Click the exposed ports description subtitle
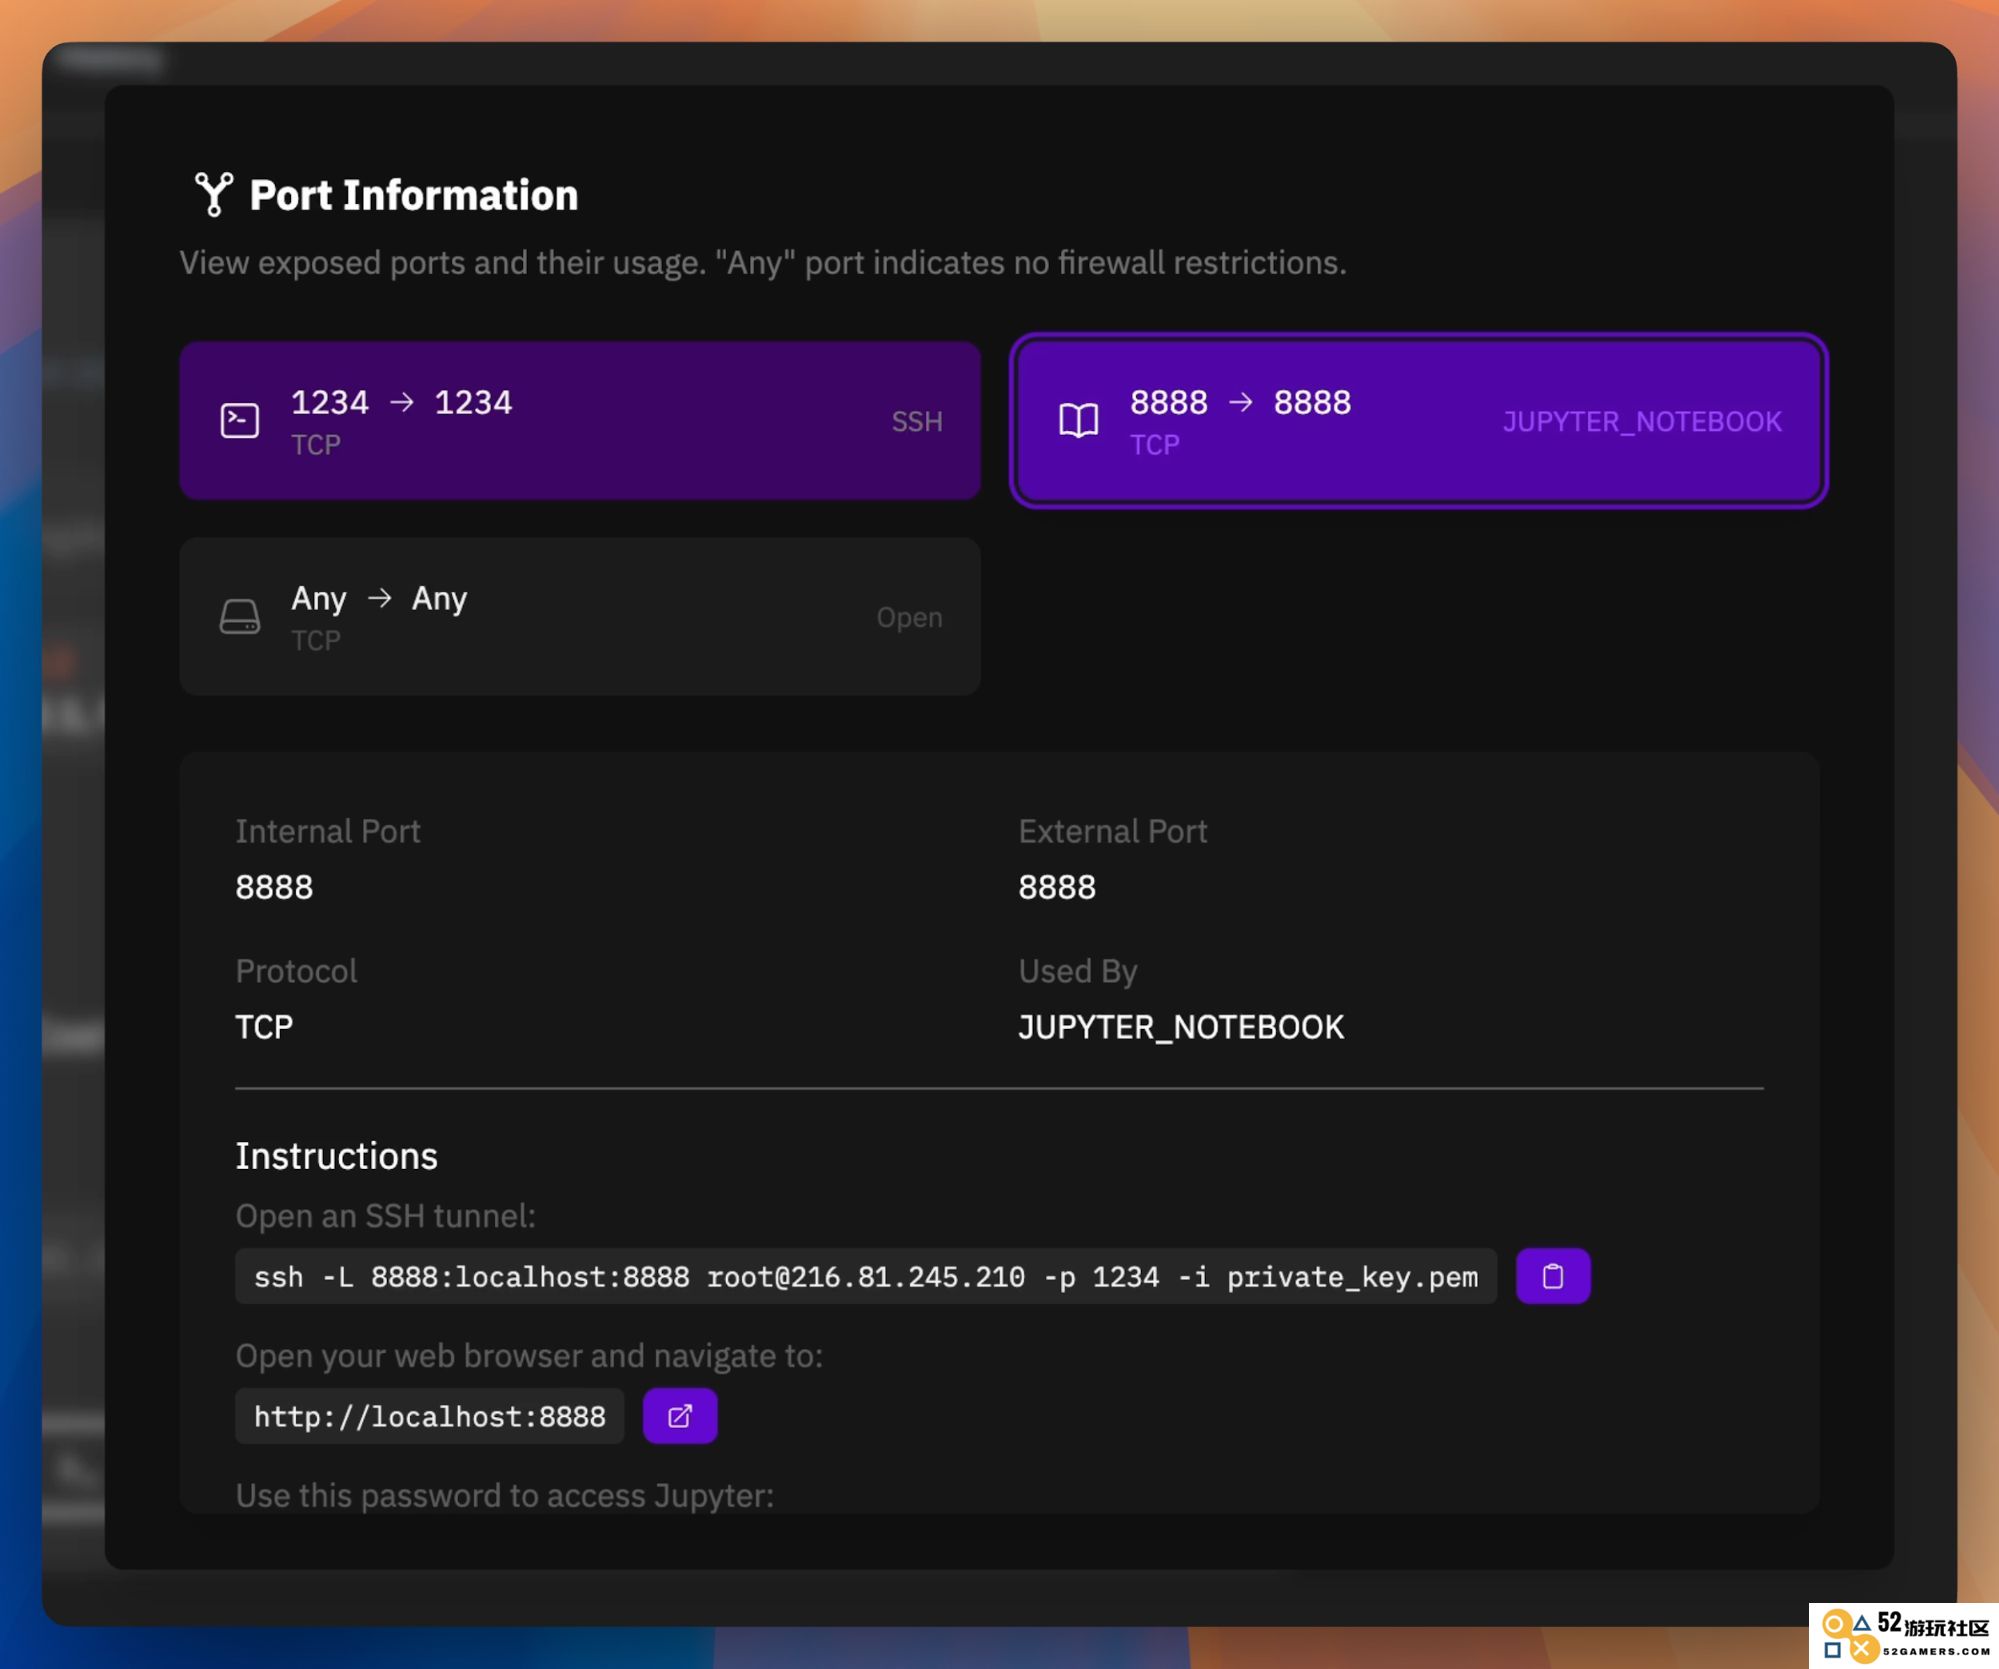 click(763, 263)
